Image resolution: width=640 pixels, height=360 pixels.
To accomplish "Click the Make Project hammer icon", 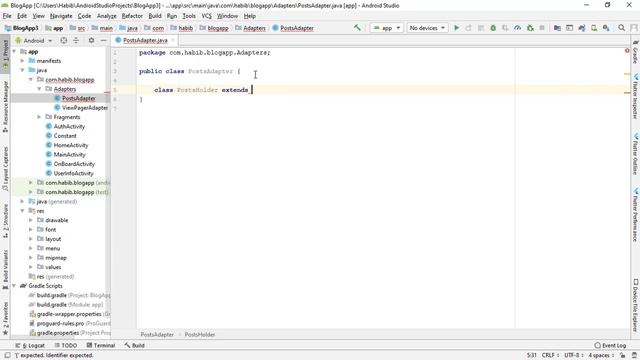I will pyautogui.click(x=357, y=28).
